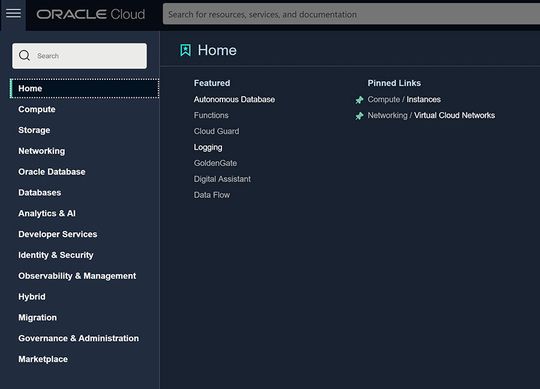Image resolution: width=540 pixels, height=389 pixels.
Task: Click the Pinned Links heading
Action: (x=394, y=83)
